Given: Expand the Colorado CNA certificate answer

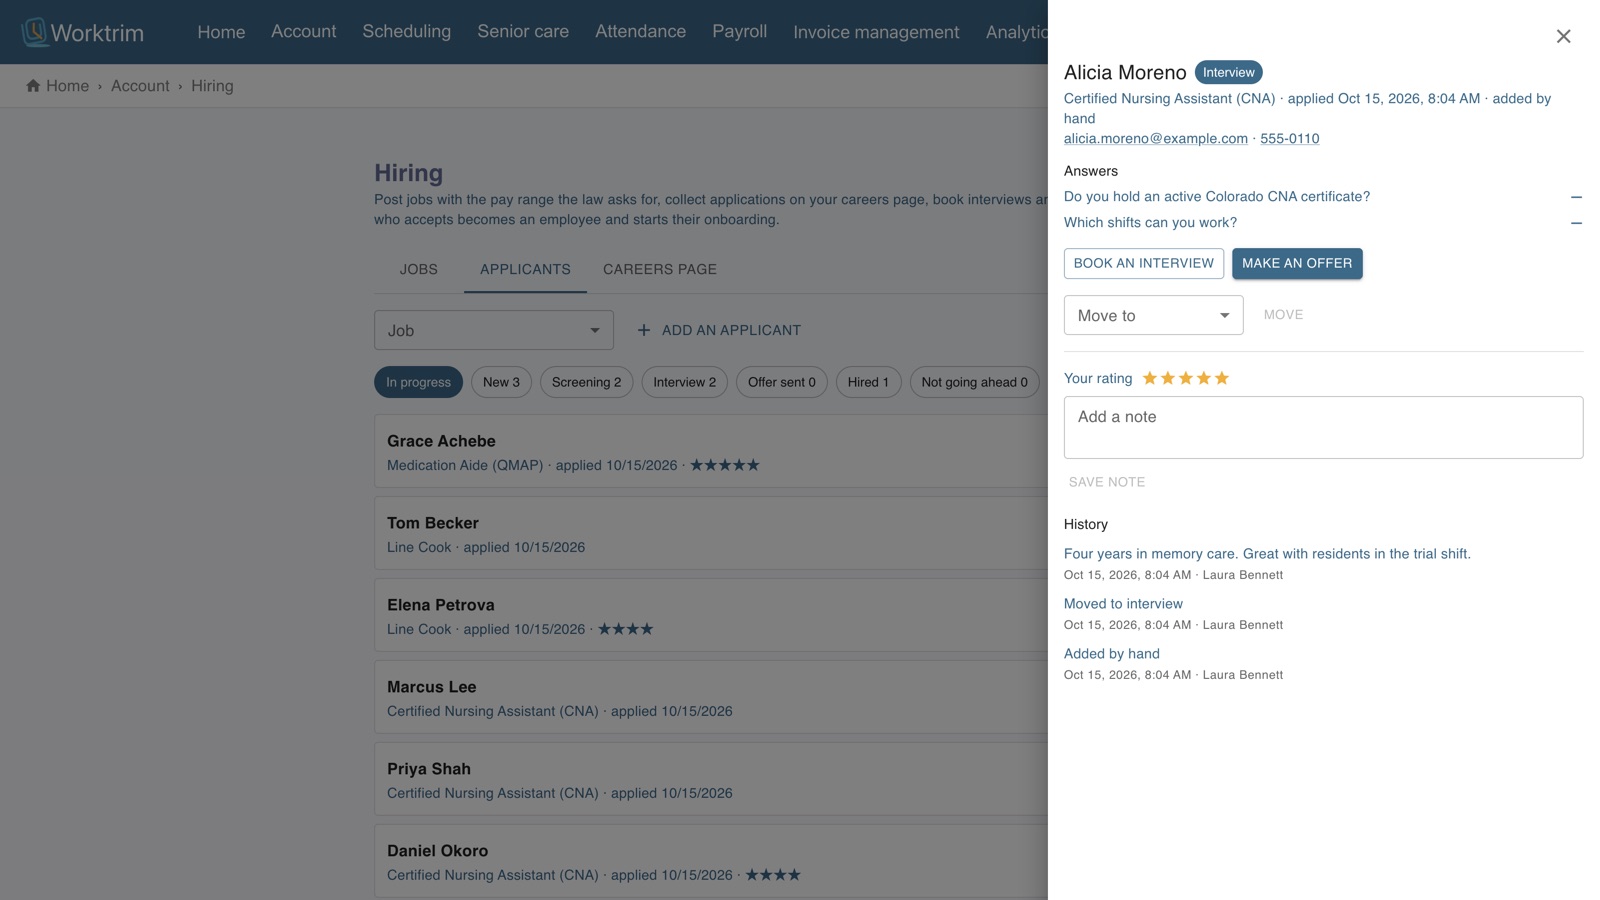Looking at the screenshot, I should 1576,197.
